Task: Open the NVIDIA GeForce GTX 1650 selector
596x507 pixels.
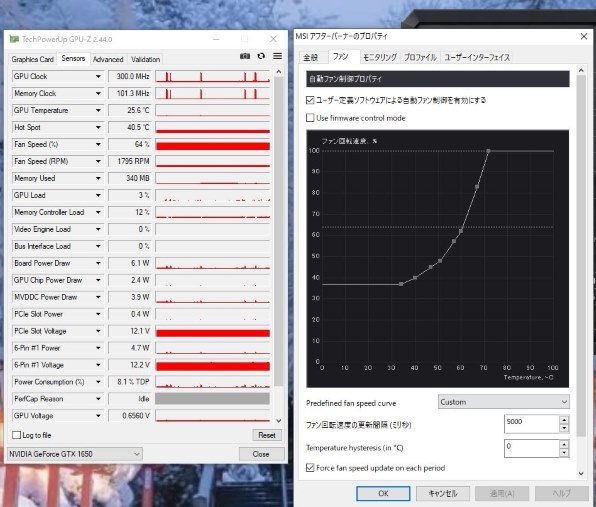Action: click(74, 454)
